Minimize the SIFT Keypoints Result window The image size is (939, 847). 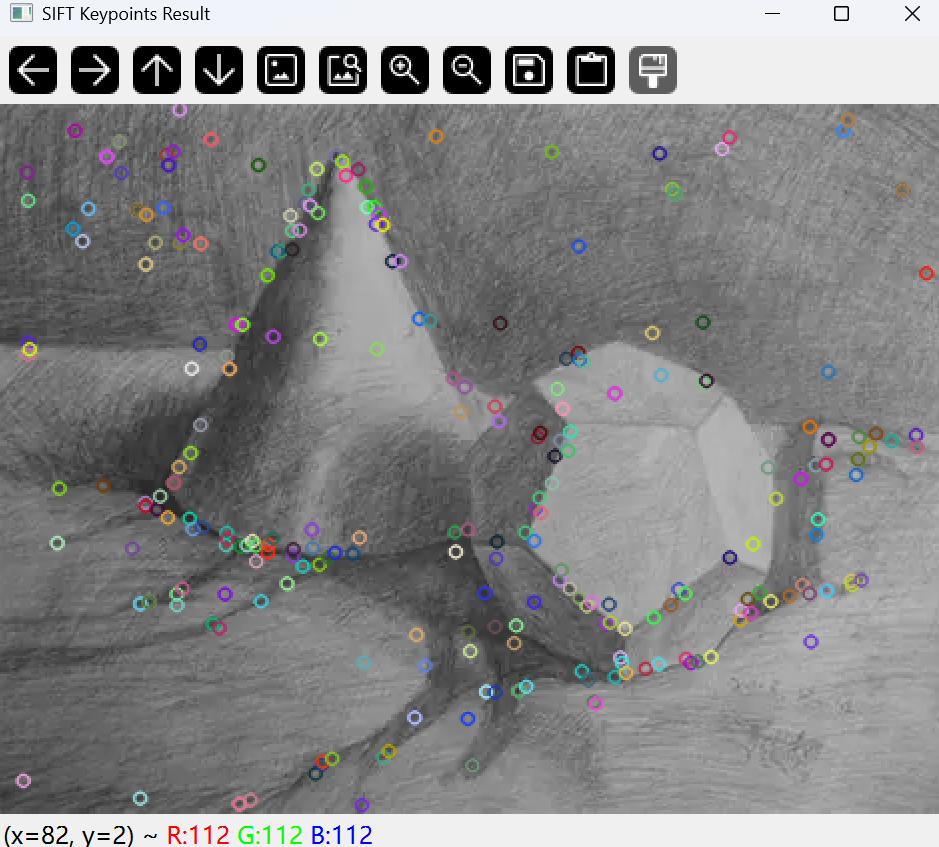(771, 14)
